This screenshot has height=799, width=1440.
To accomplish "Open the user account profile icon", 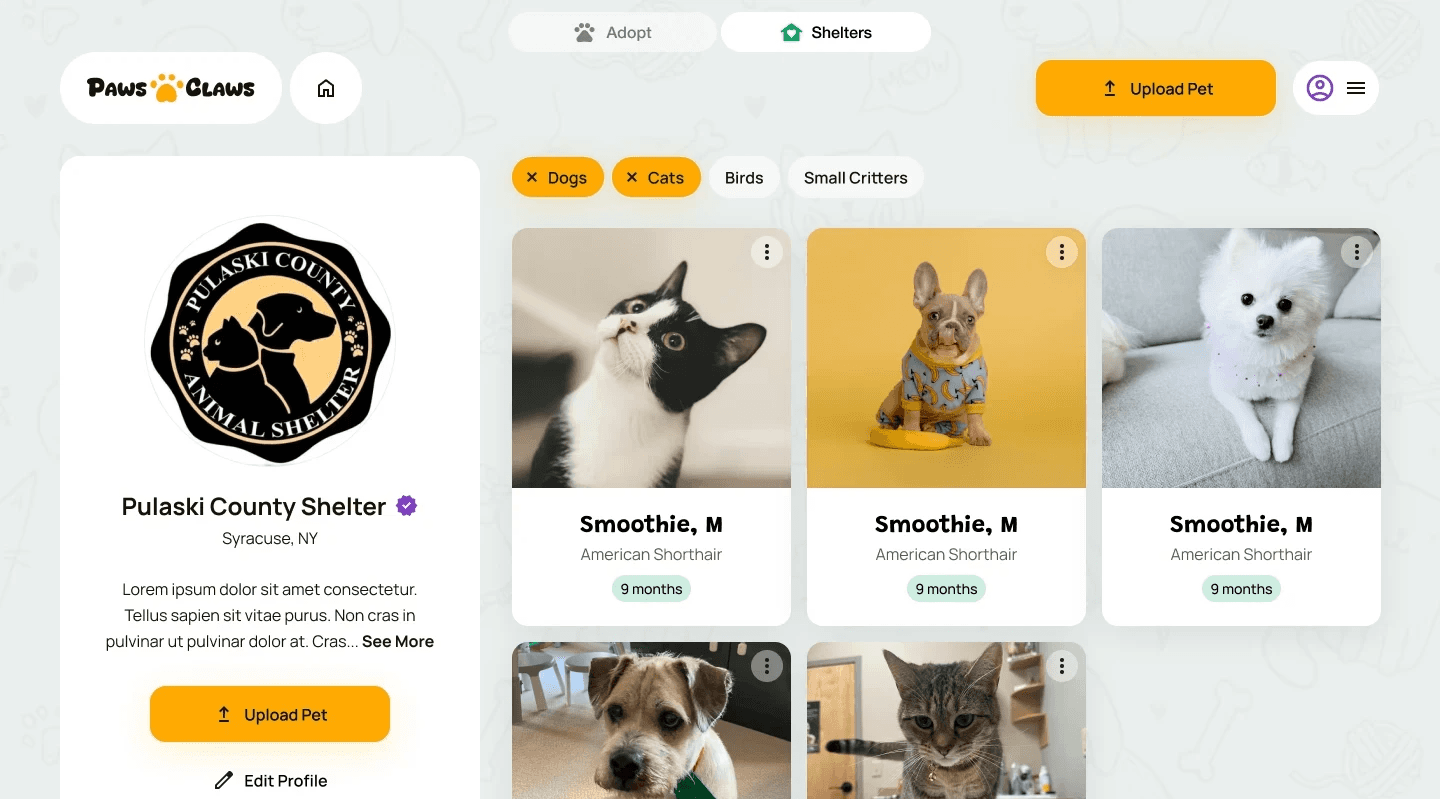I will coord(1320,88).
